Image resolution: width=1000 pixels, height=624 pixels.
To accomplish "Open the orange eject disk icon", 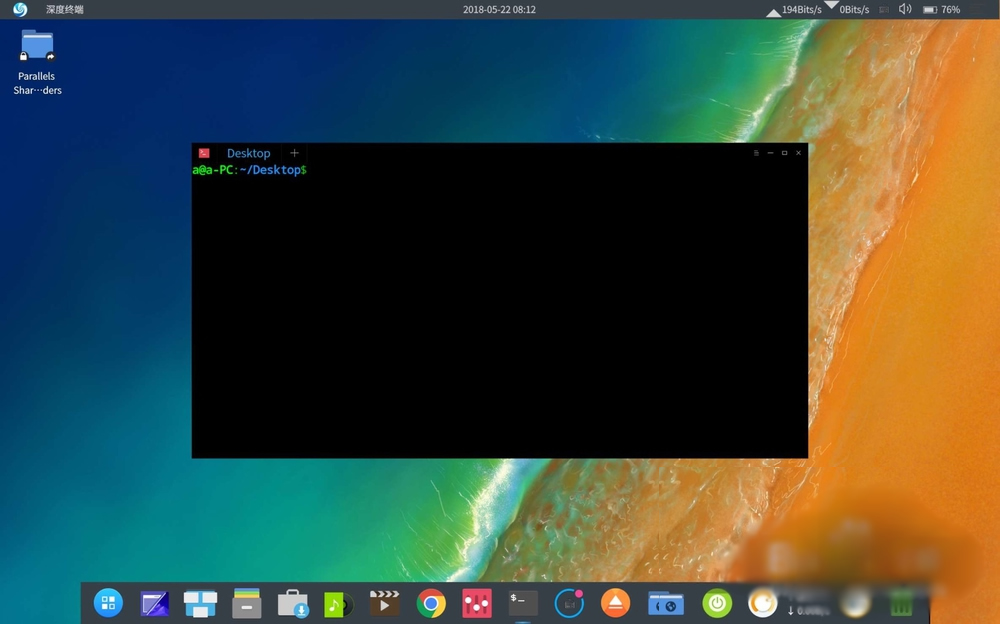I will click(x=615, y=603).
